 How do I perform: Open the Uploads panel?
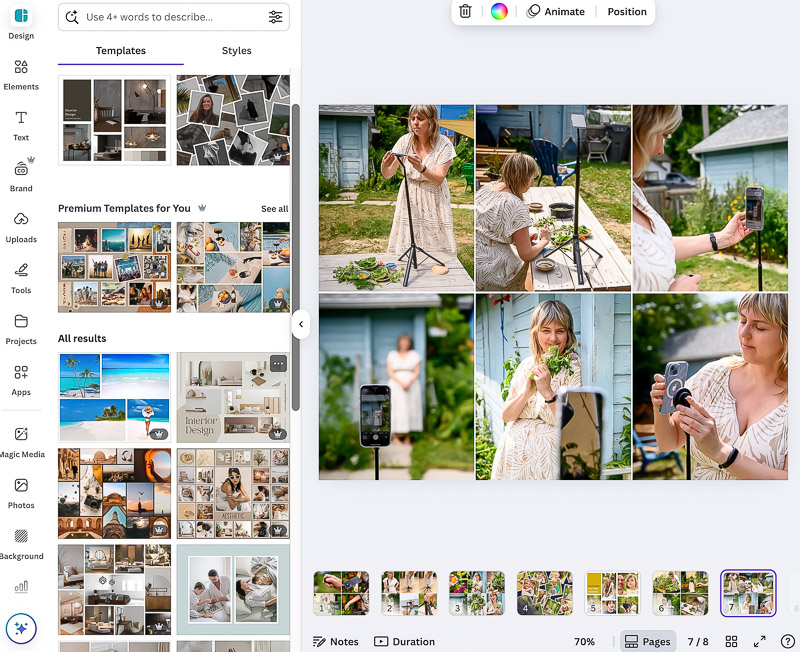[21, 226]
